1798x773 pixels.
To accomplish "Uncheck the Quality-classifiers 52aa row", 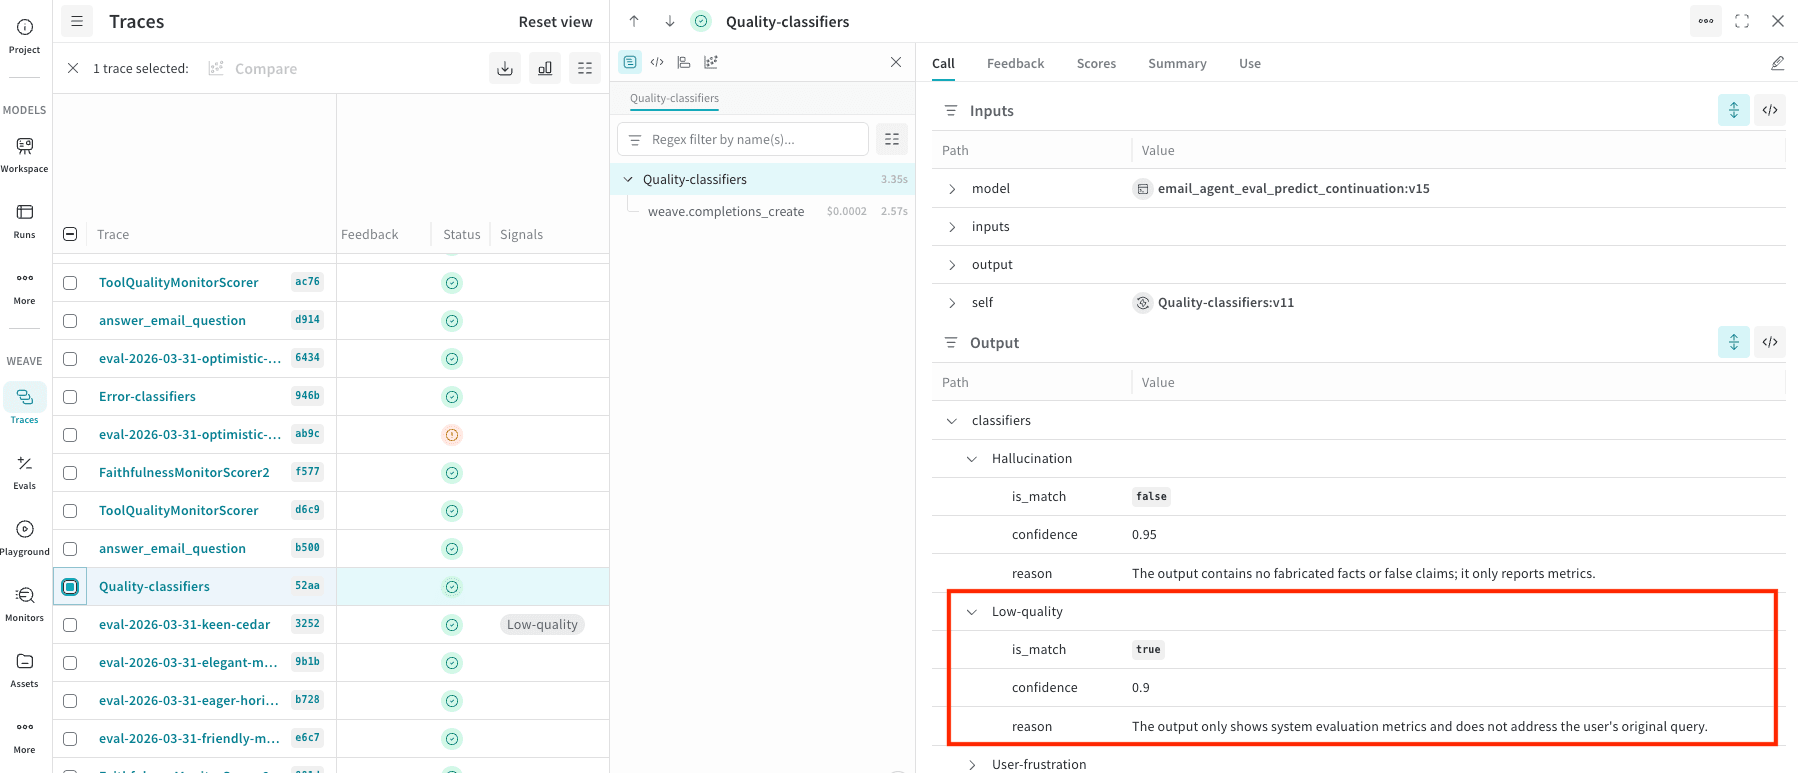I will [70, 587].
